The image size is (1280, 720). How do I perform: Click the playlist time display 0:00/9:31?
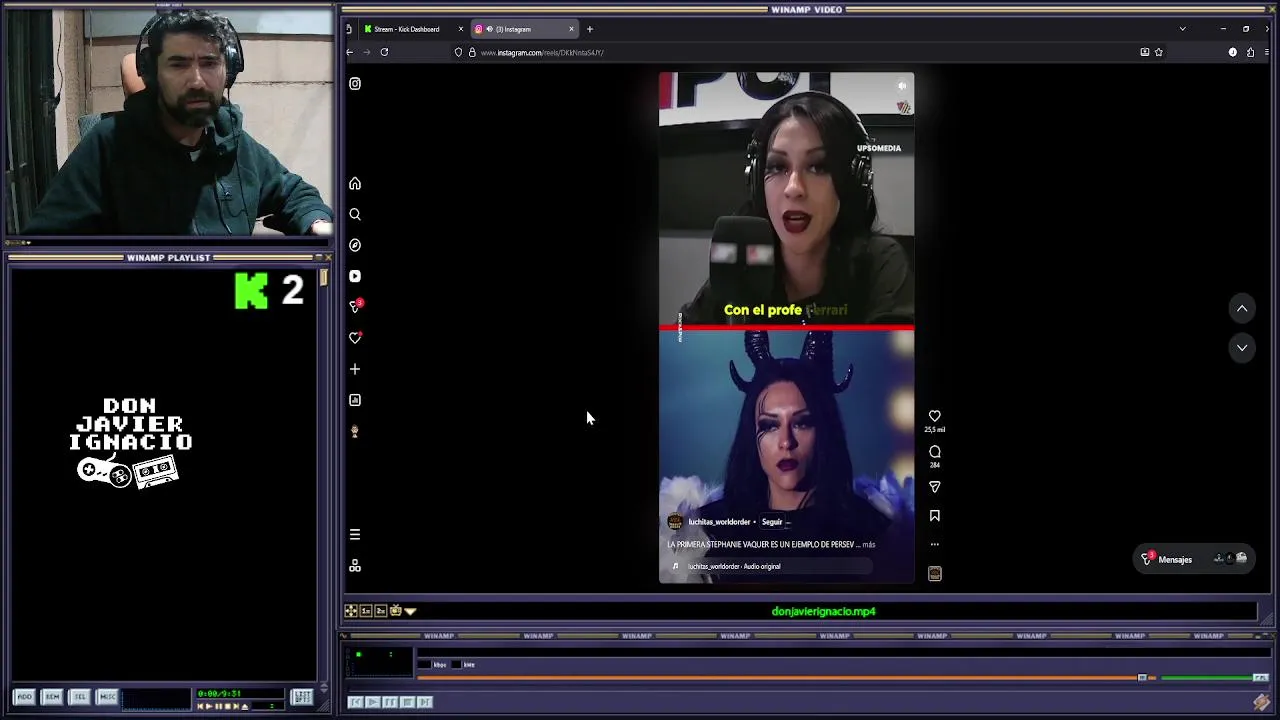click(219, 693)
